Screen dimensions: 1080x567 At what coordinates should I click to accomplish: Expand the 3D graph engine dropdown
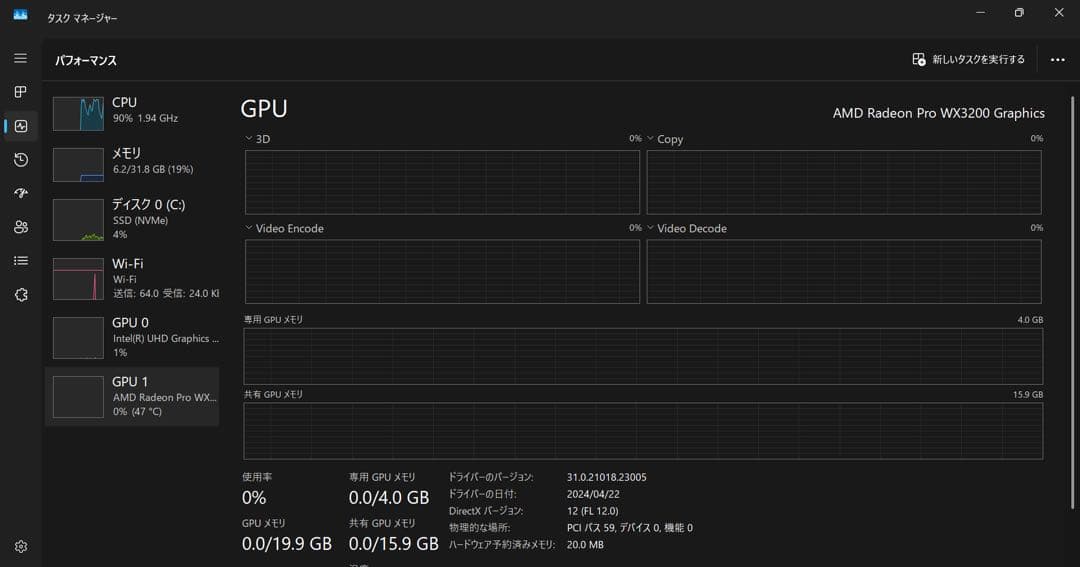point(249,139)
